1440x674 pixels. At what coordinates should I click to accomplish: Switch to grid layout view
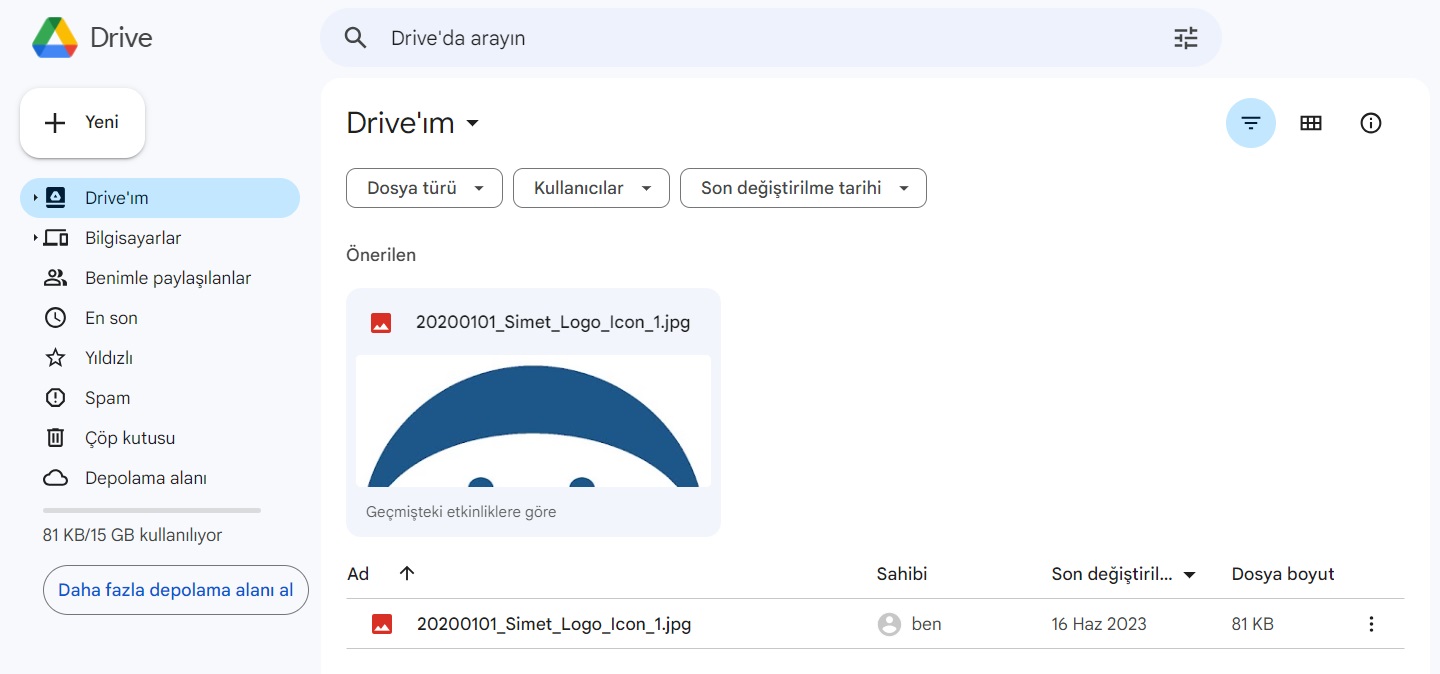1310,123
